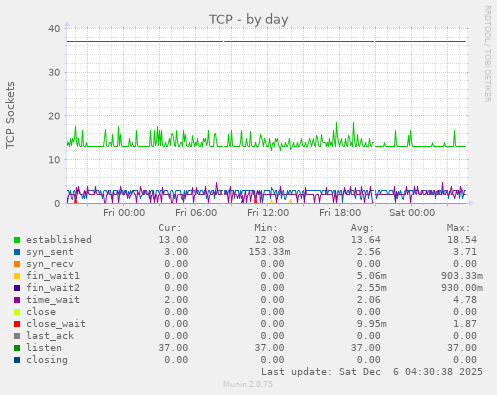
Task: Click close_wait average value 9.95m
Action: tap(371, 324)
